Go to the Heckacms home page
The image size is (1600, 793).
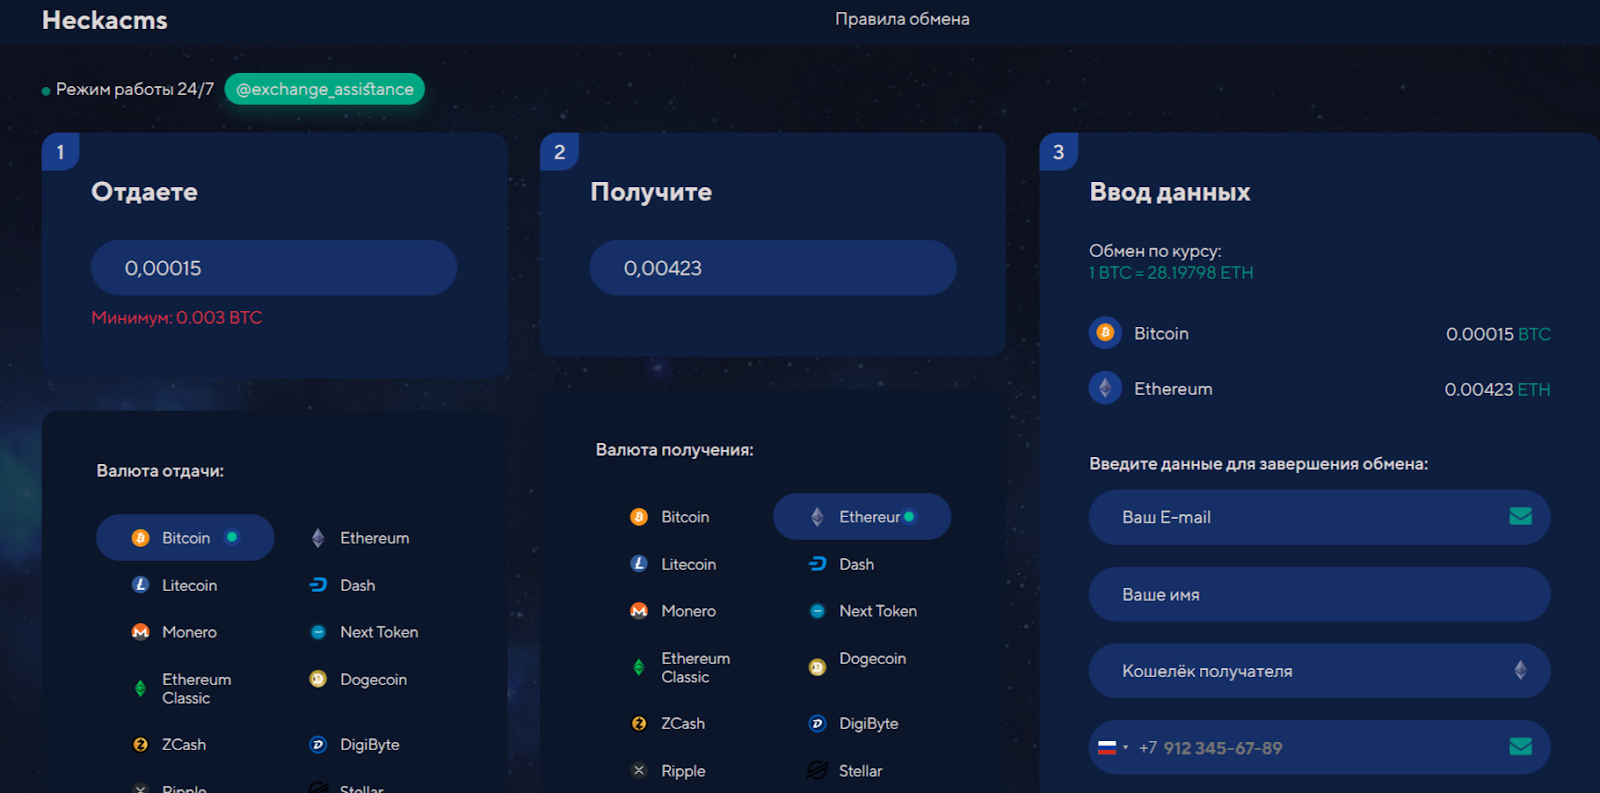[105, 20]
